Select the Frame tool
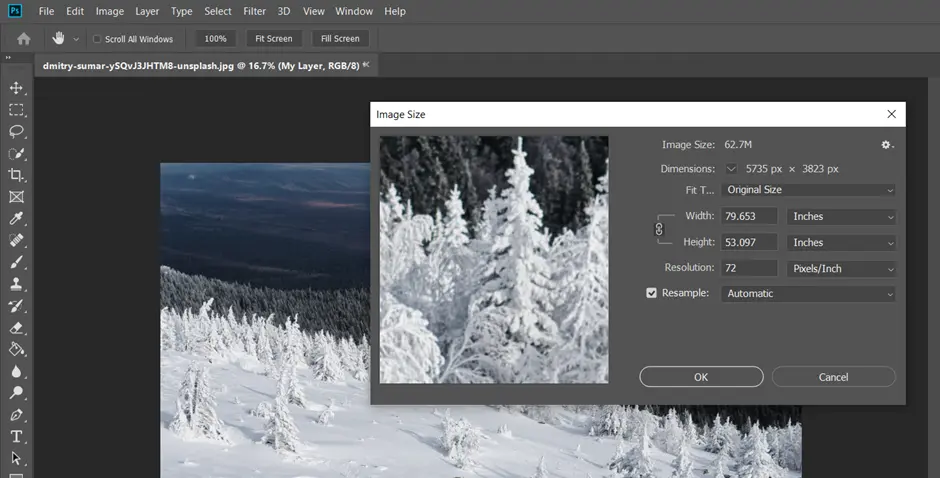The width and height of the screenshot is (940, 478). pos(16,197)
